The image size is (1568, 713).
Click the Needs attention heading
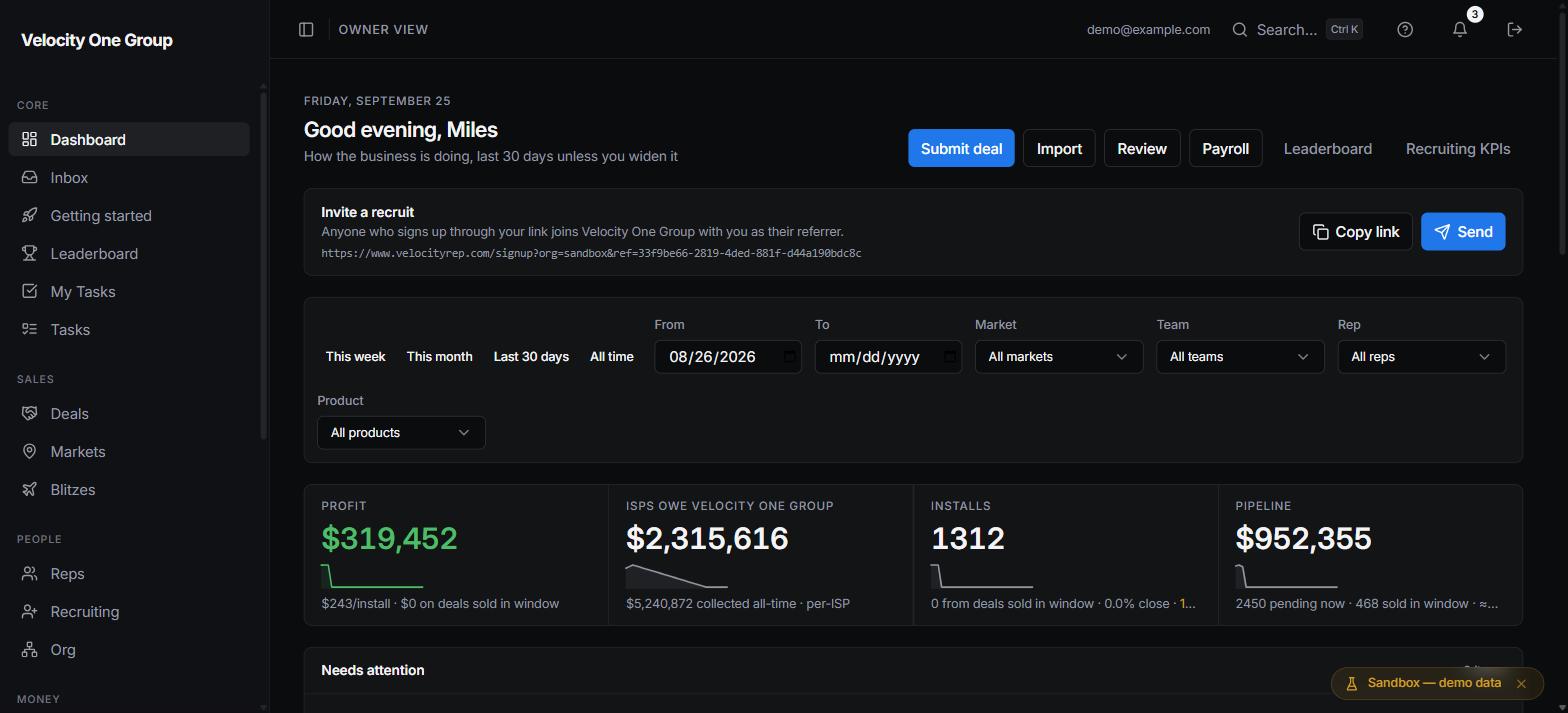click(x=372, y=670)
